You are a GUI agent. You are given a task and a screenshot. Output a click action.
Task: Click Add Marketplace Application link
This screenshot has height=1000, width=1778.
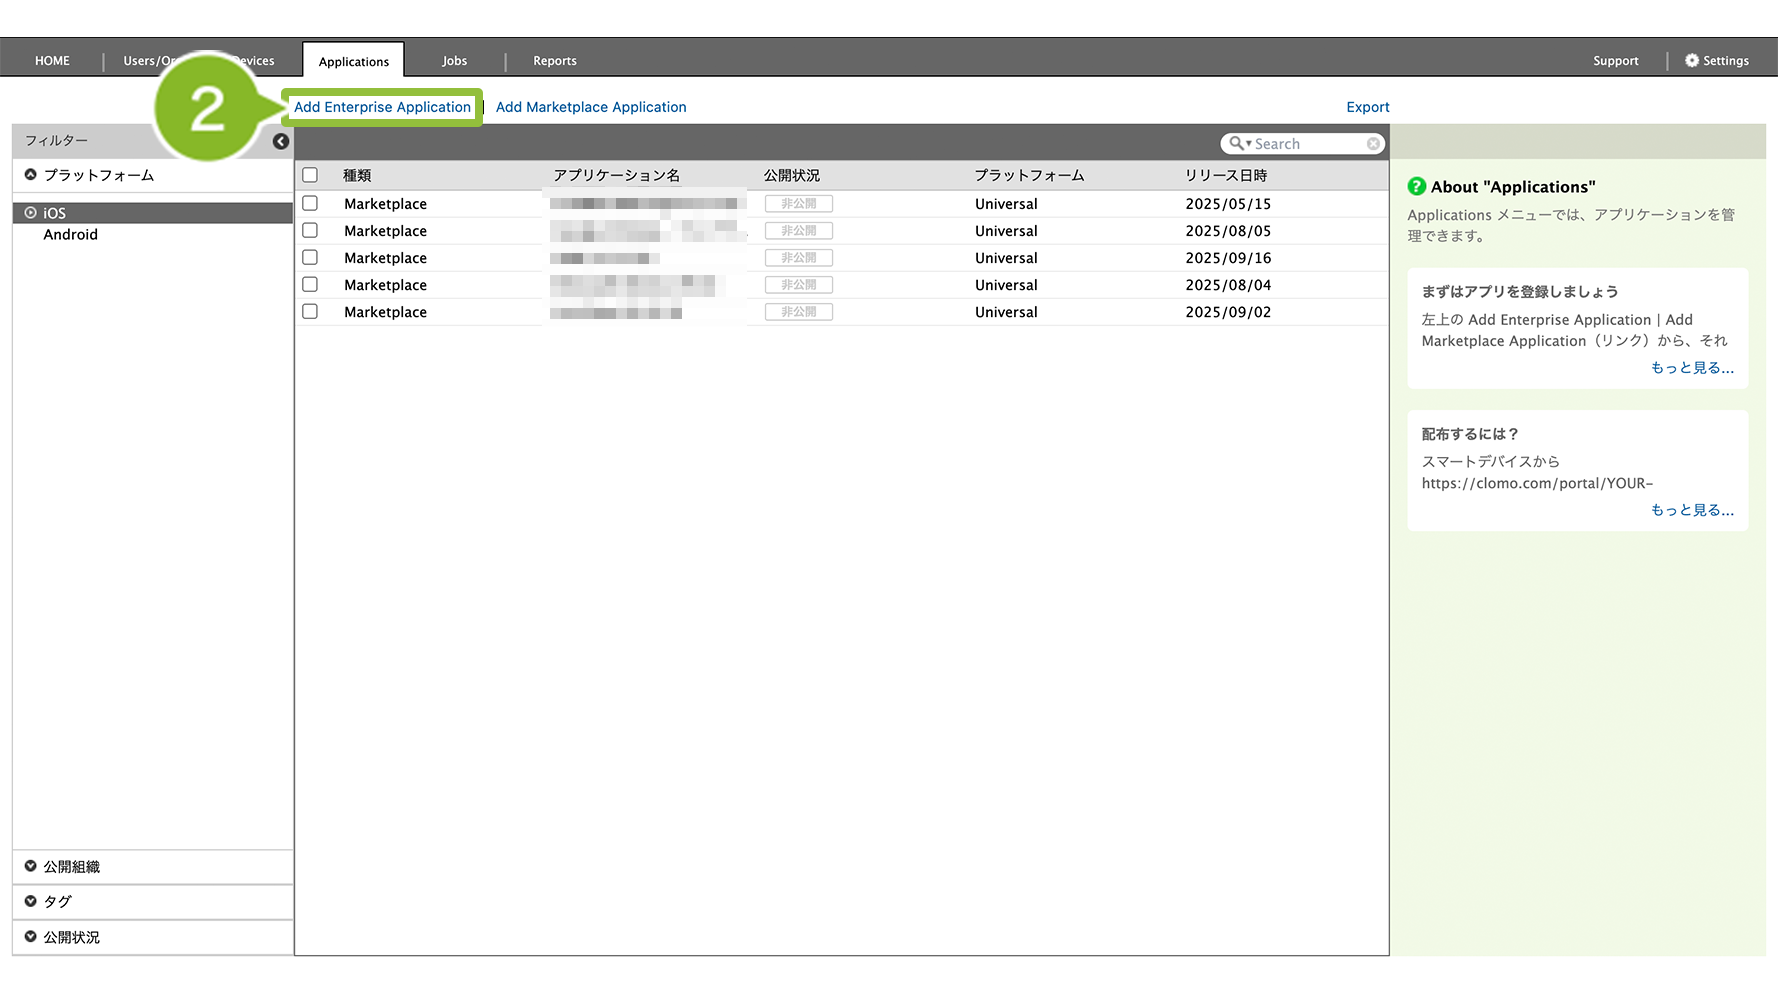(x=591, y=107)
